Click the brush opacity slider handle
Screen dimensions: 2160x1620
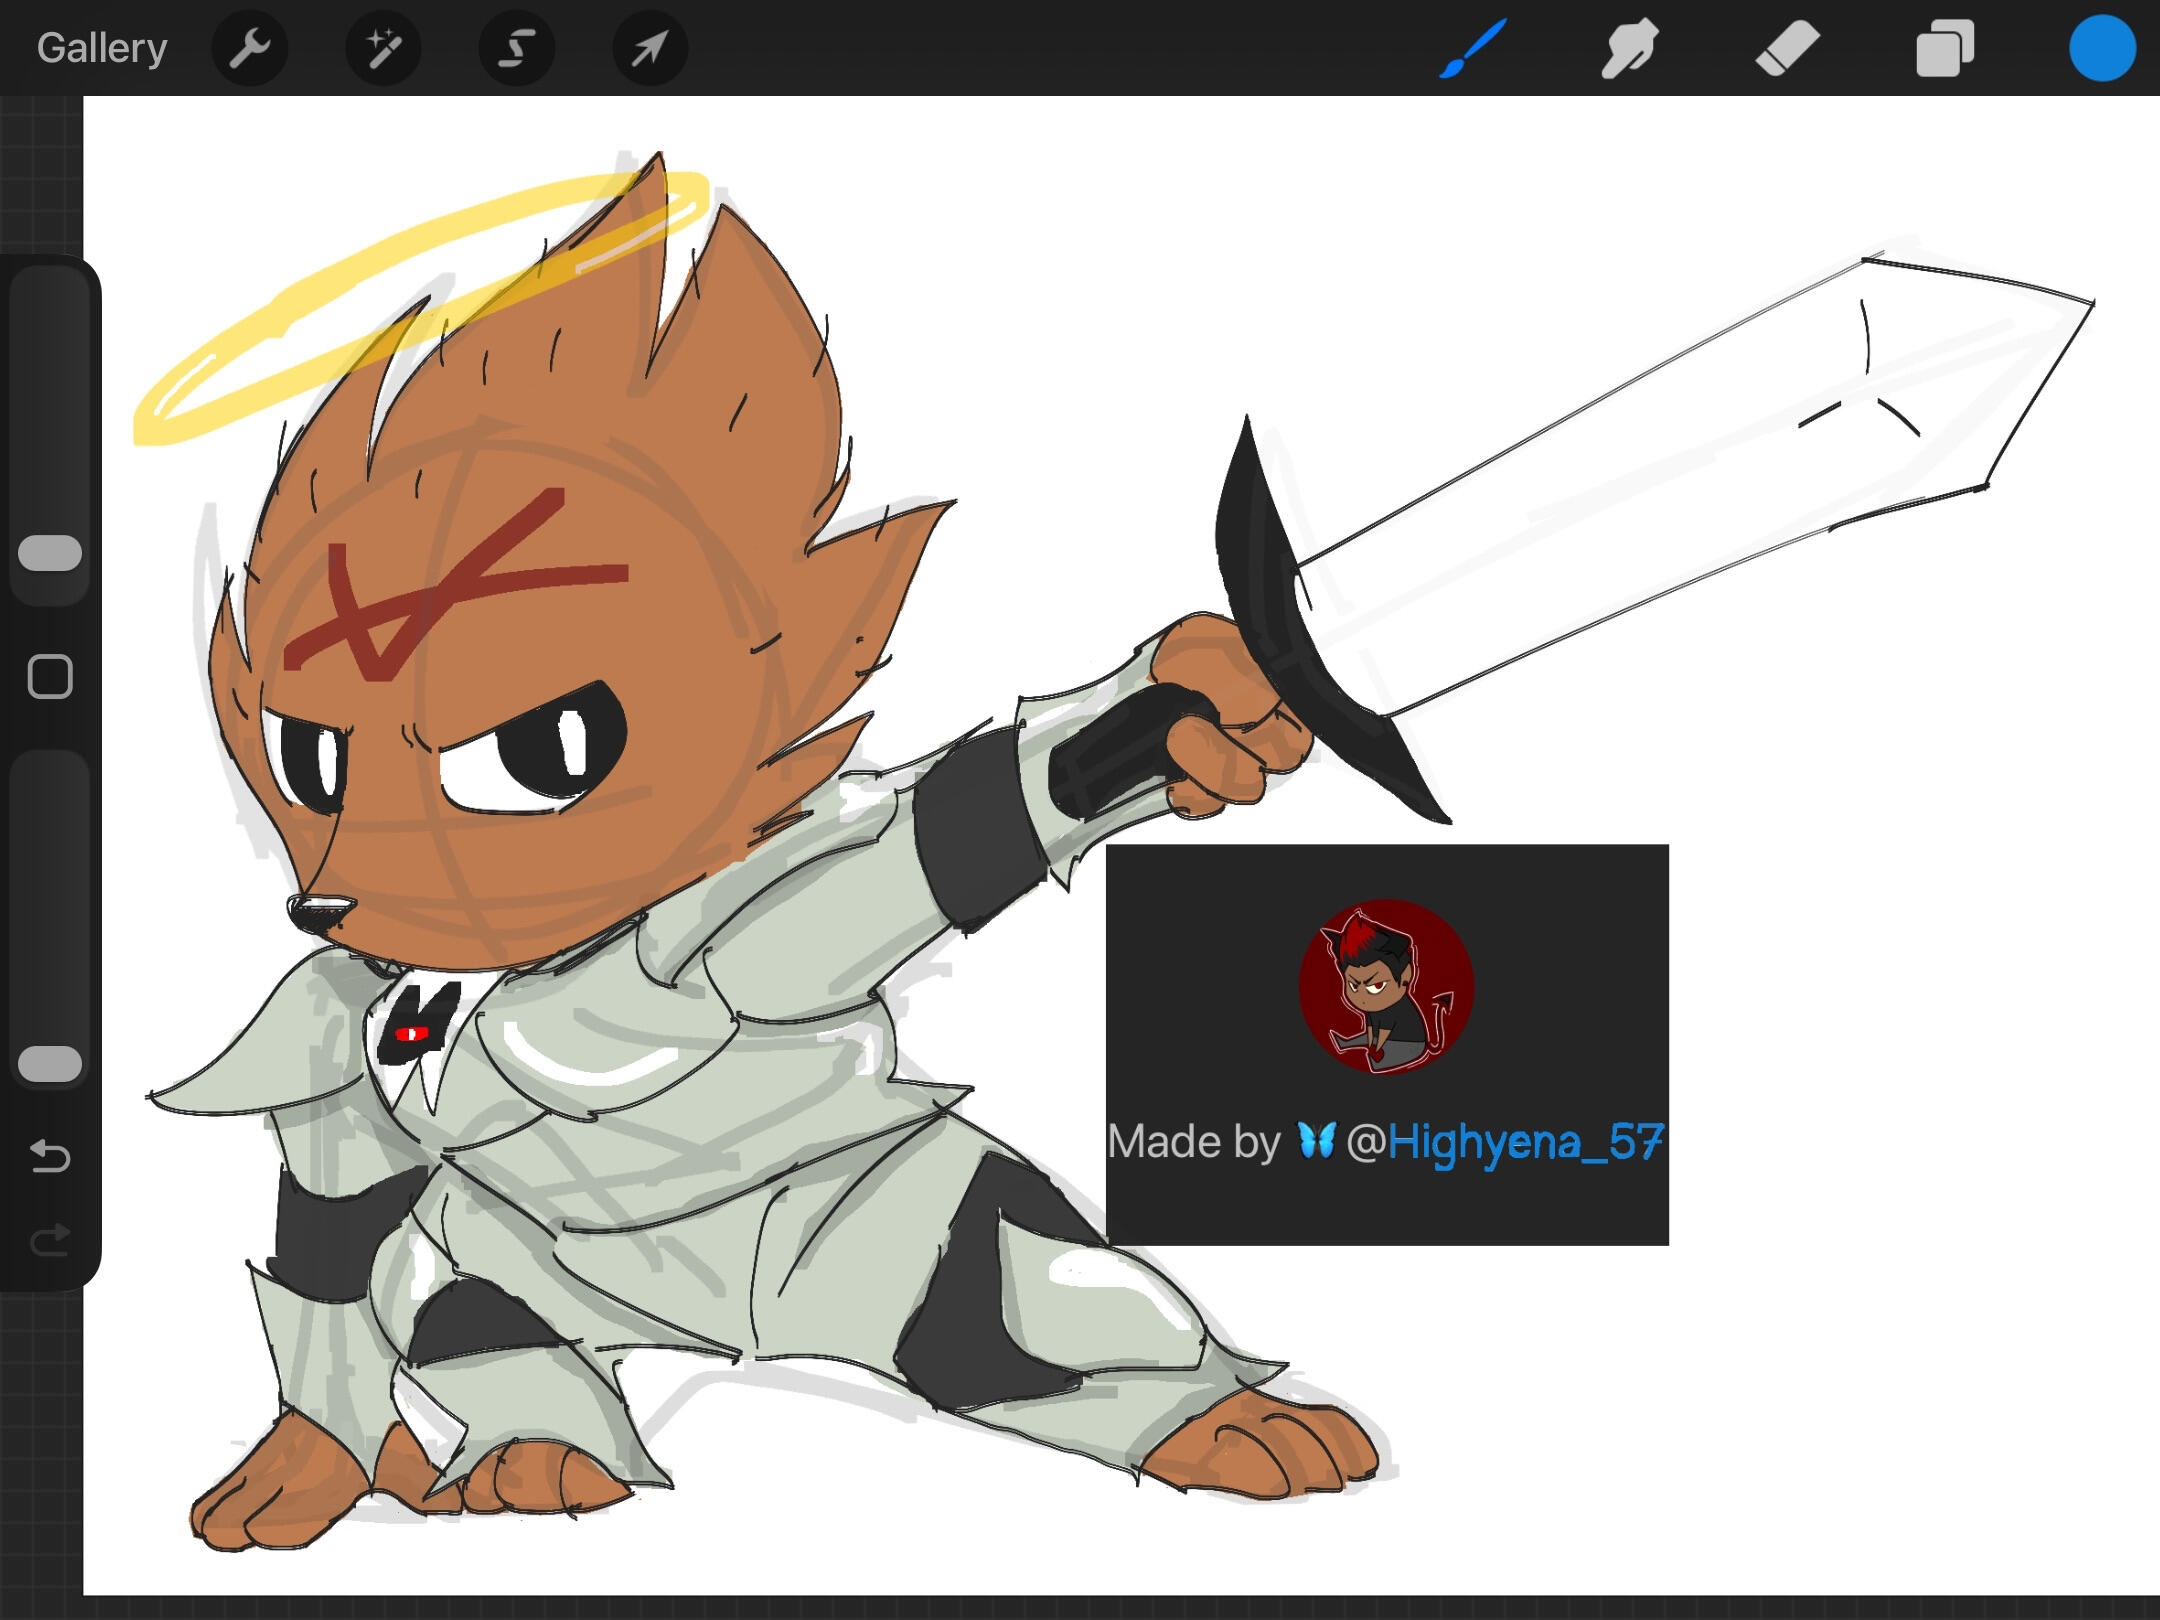tap(50, 1064)
